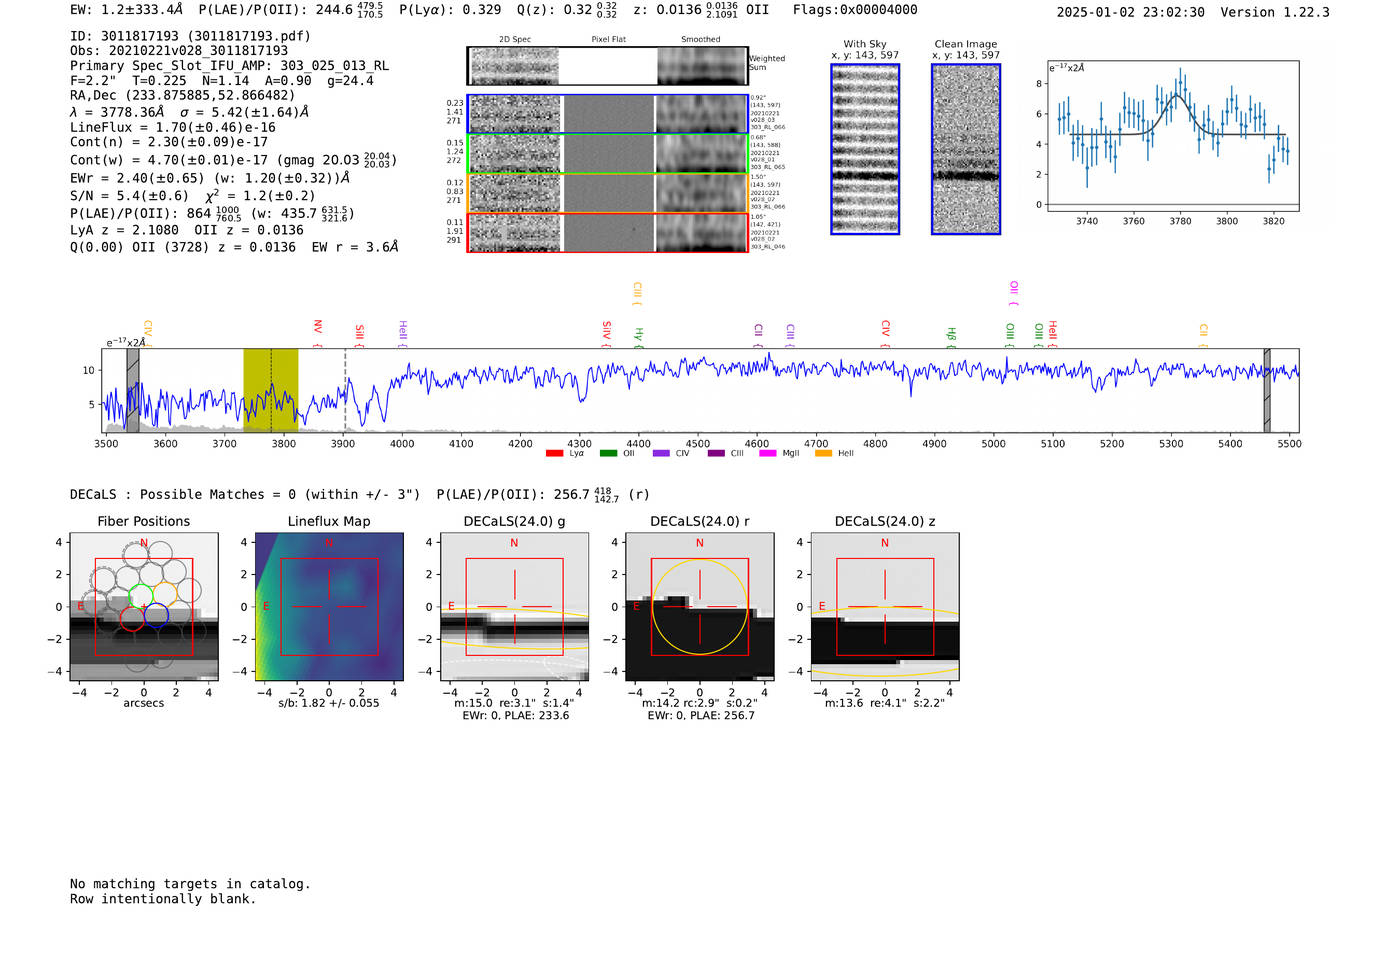
Task: Click the orange fiber circle in Fiber Positions
Action: (x=165, y=595)
